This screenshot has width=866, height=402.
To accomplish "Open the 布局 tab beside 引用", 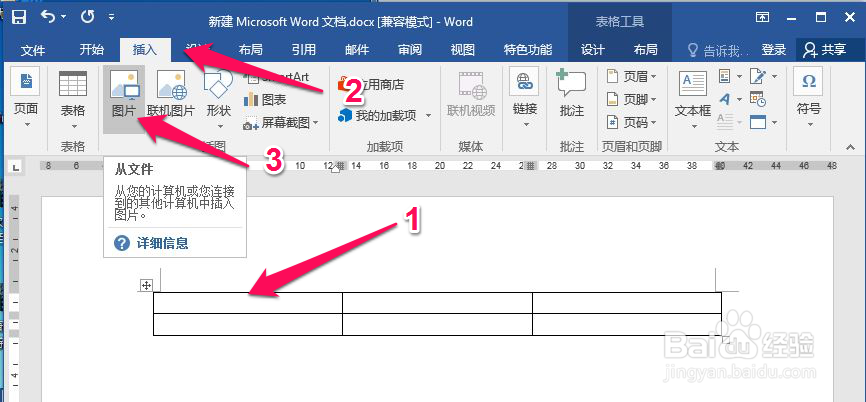I will pyautogui.click(x=251, y=50).
